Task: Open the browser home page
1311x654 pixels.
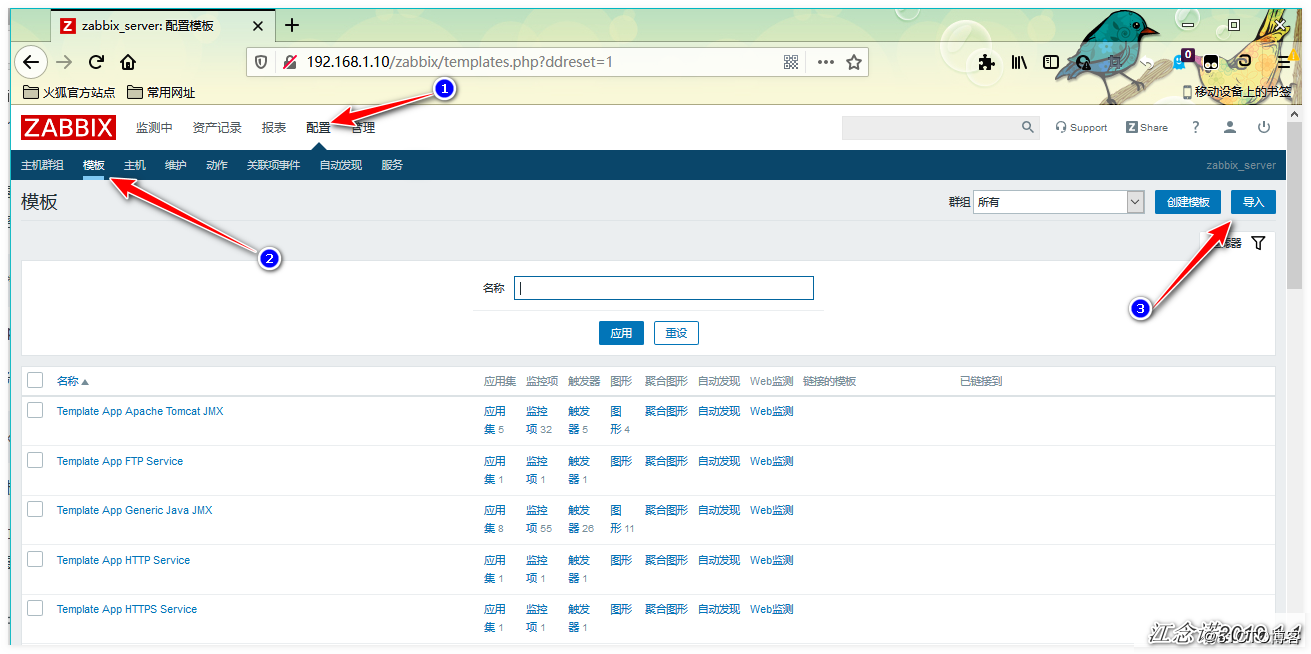Action: click(x=128, y=62)
